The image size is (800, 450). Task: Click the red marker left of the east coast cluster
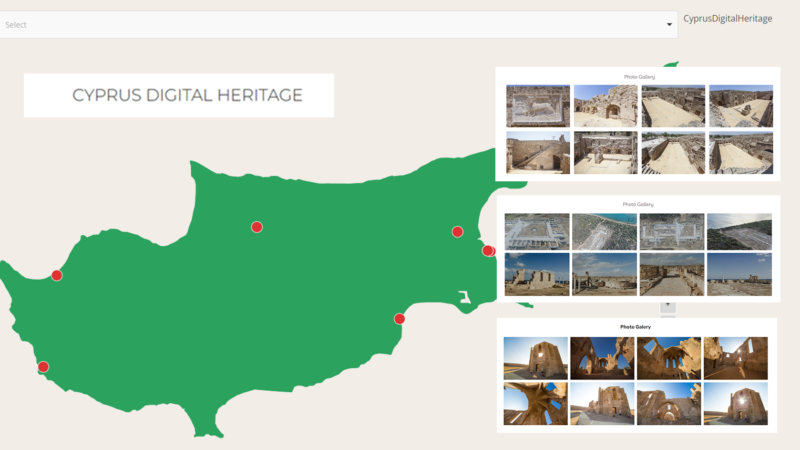coord(457,231)
